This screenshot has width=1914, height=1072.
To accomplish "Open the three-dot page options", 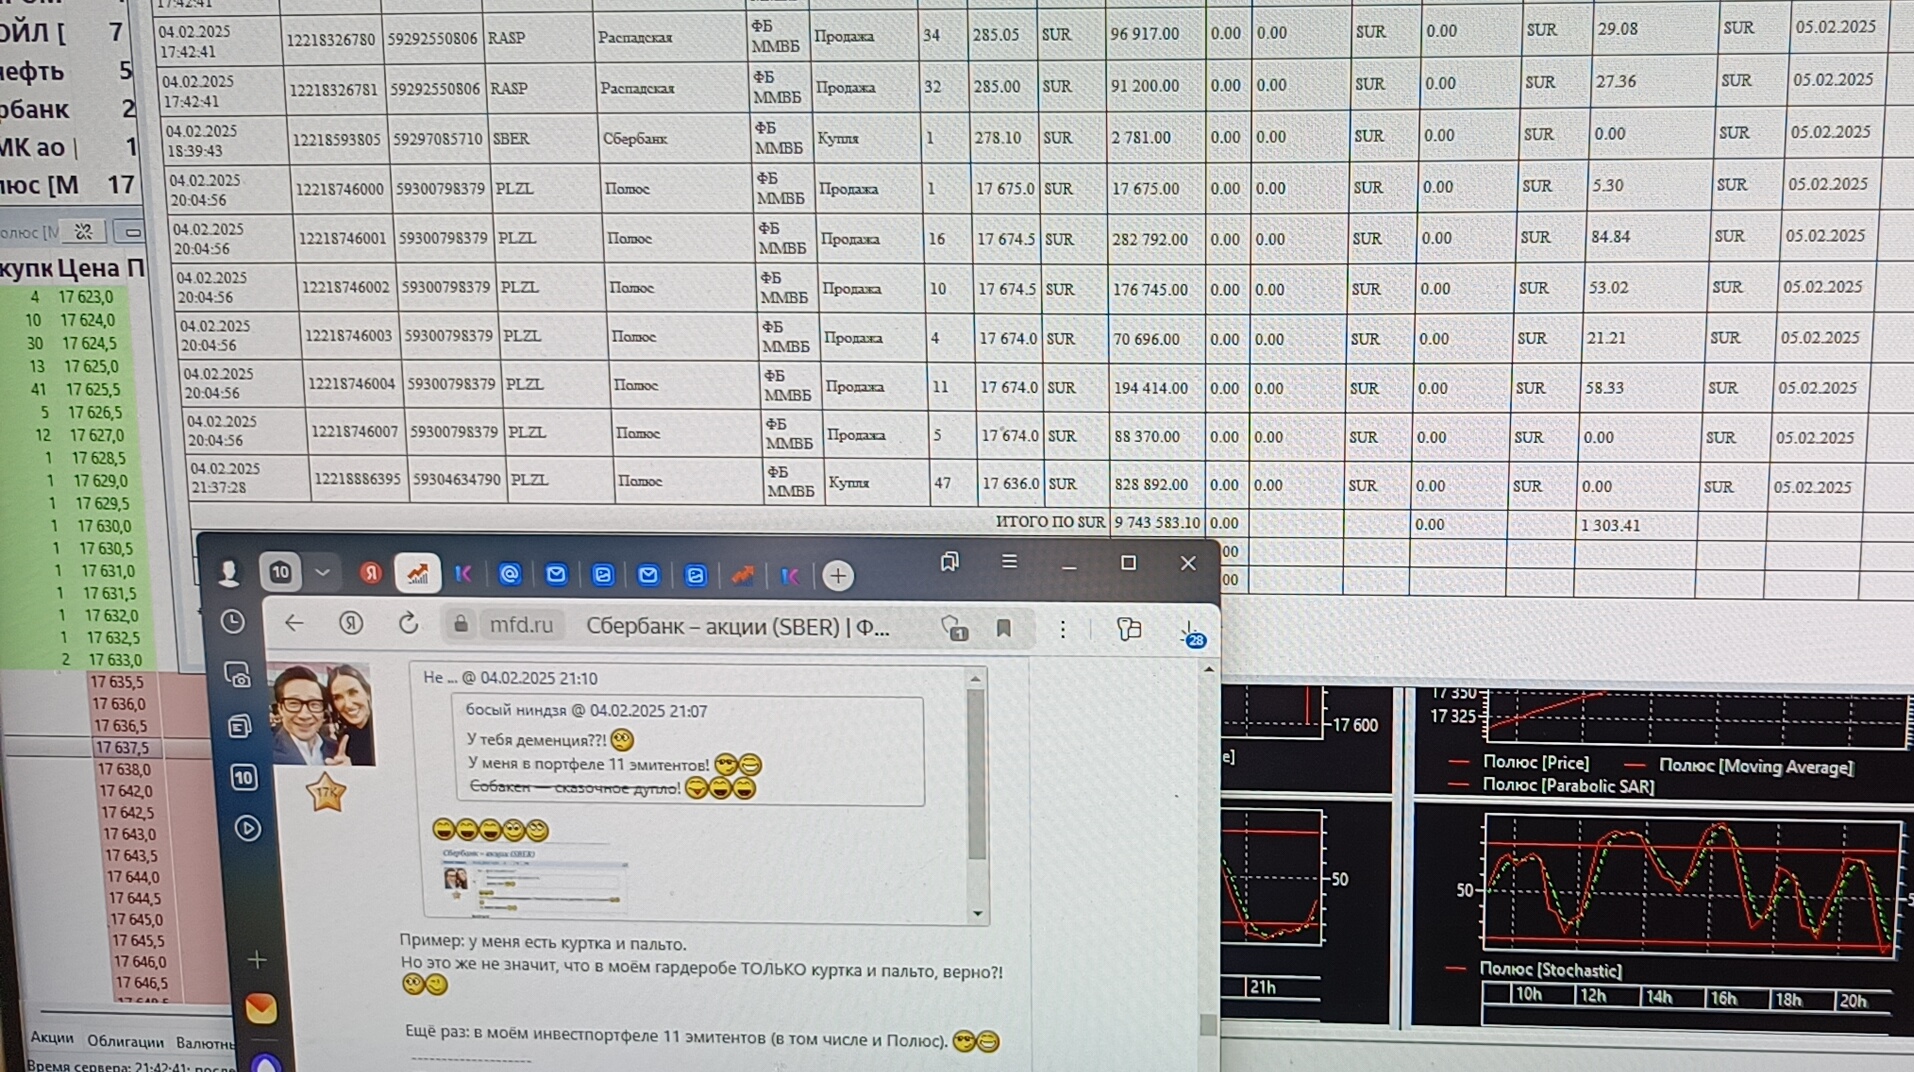I will 1062,629.
